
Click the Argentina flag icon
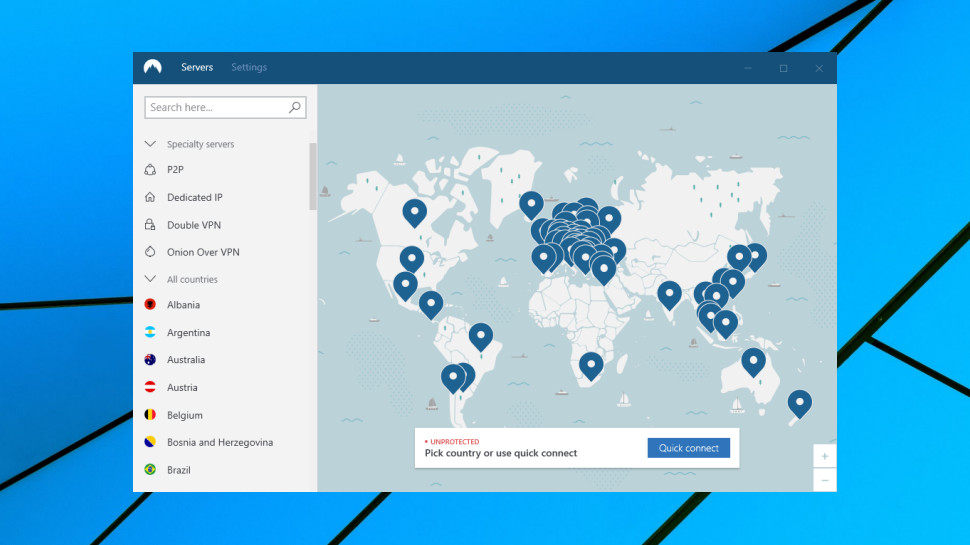(150, 332)
